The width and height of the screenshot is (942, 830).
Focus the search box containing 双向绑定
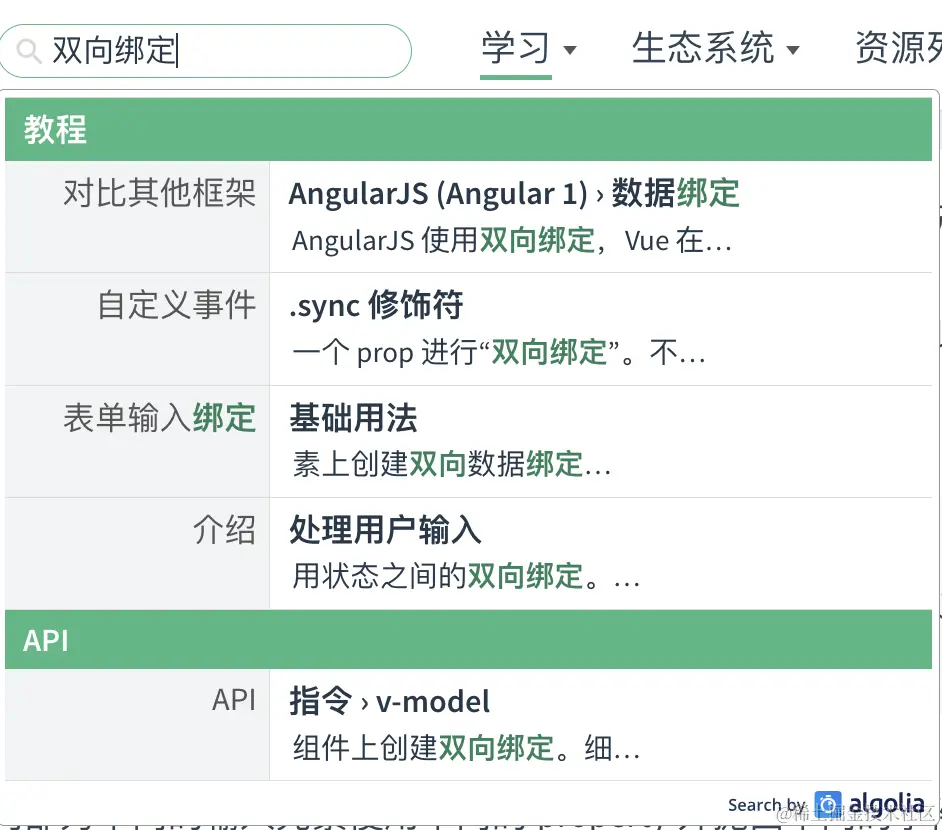click(205, 51)
